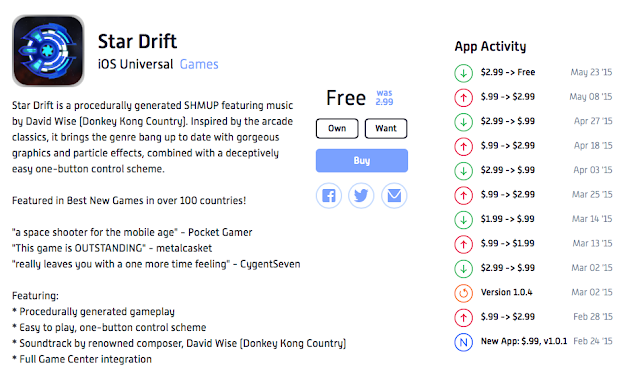640x378 pixels.
Task: Click the green arrow for Mar 14 price drop
Action: [463, 220]
